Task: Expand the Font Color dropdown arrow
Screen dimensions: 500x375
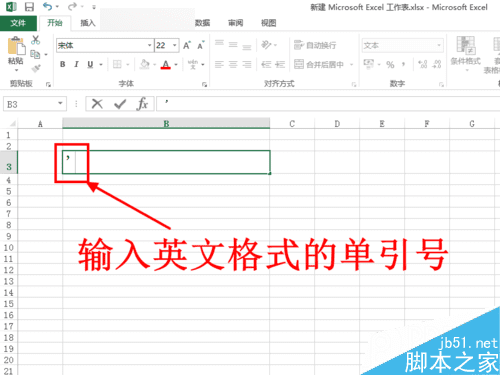Action: [x=176, y=64]
